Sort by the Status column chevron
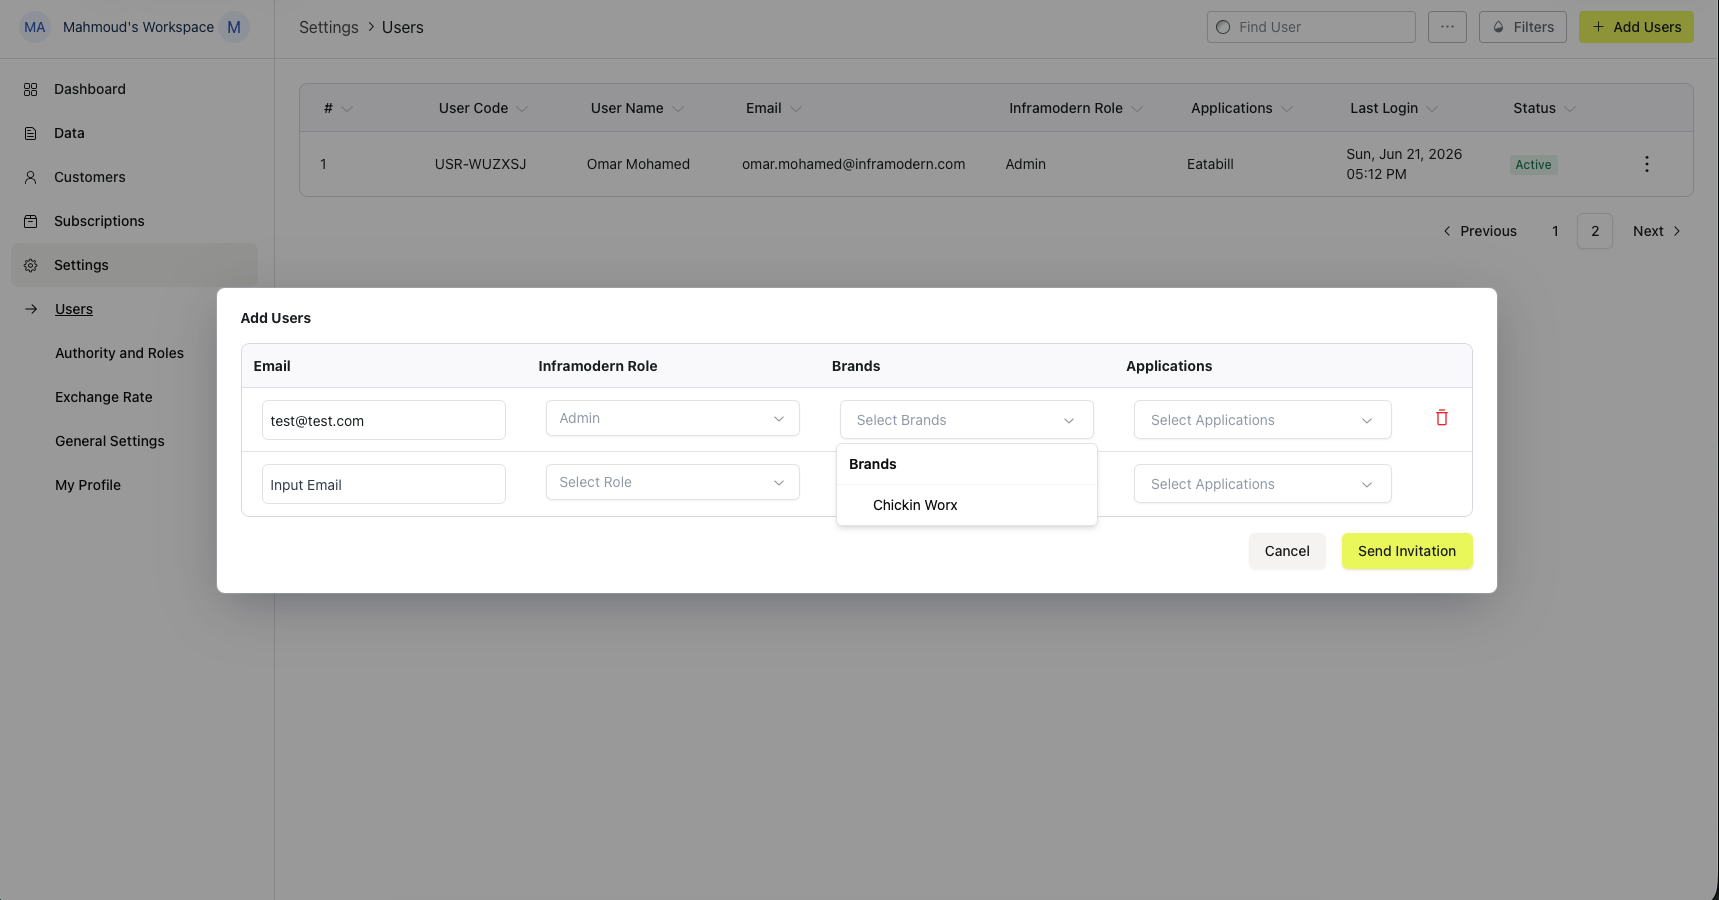Screen dimensions: 1719x900 pos(1570,109)
